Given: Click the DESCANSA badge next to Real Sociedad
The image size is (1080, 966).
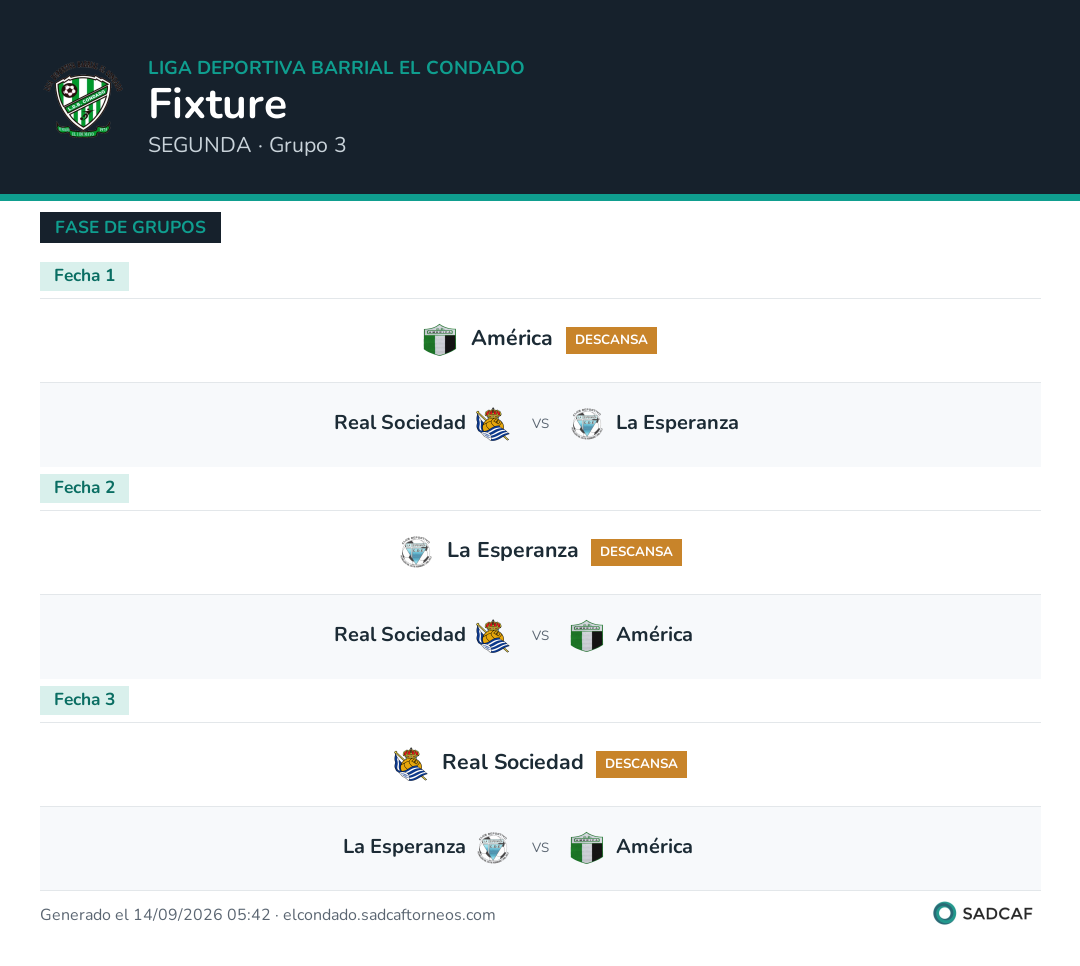Looking at the screenshot, I should coord(641,764).
